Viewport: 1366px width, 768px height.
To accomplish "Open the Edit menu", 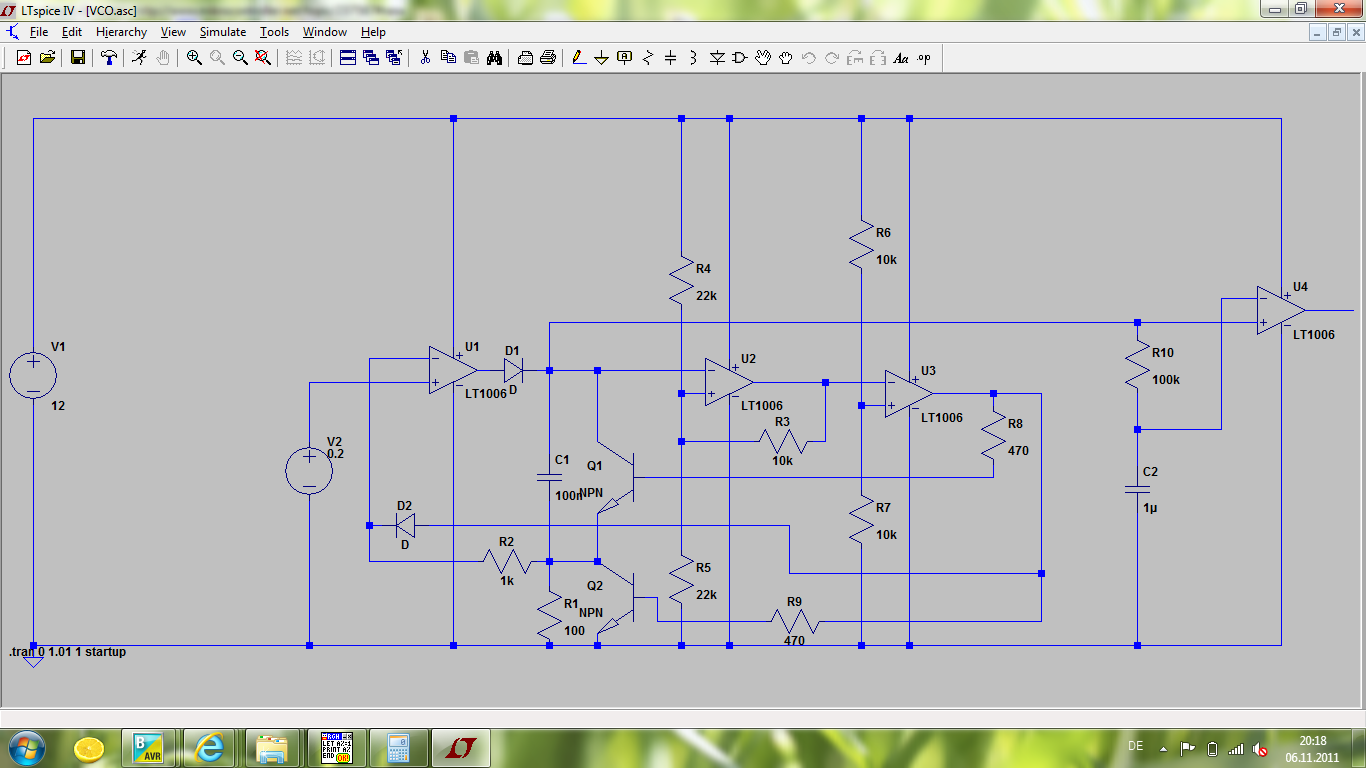I will [72, 32].
